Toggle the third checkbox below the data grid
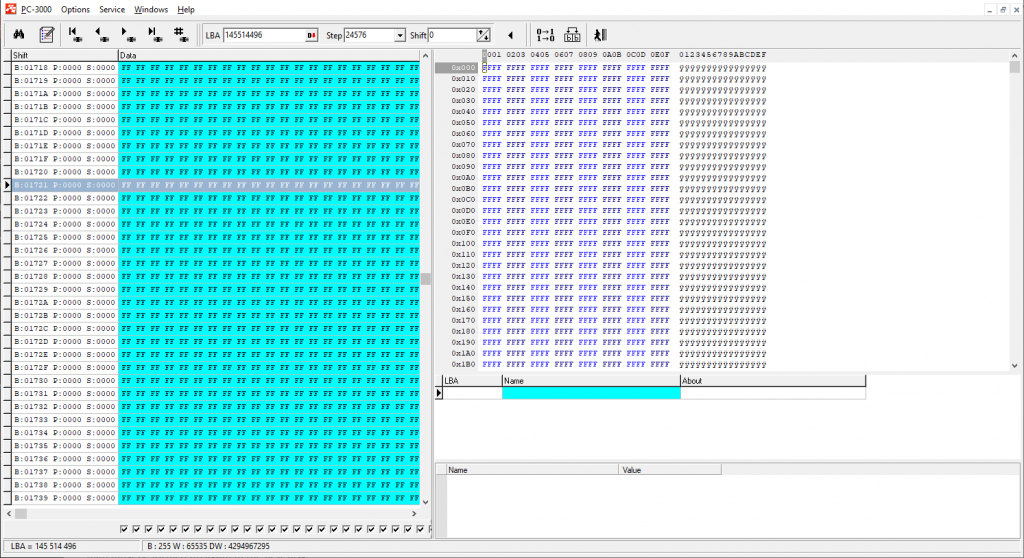Screen dimensions: 1024x558 point(150,529)
